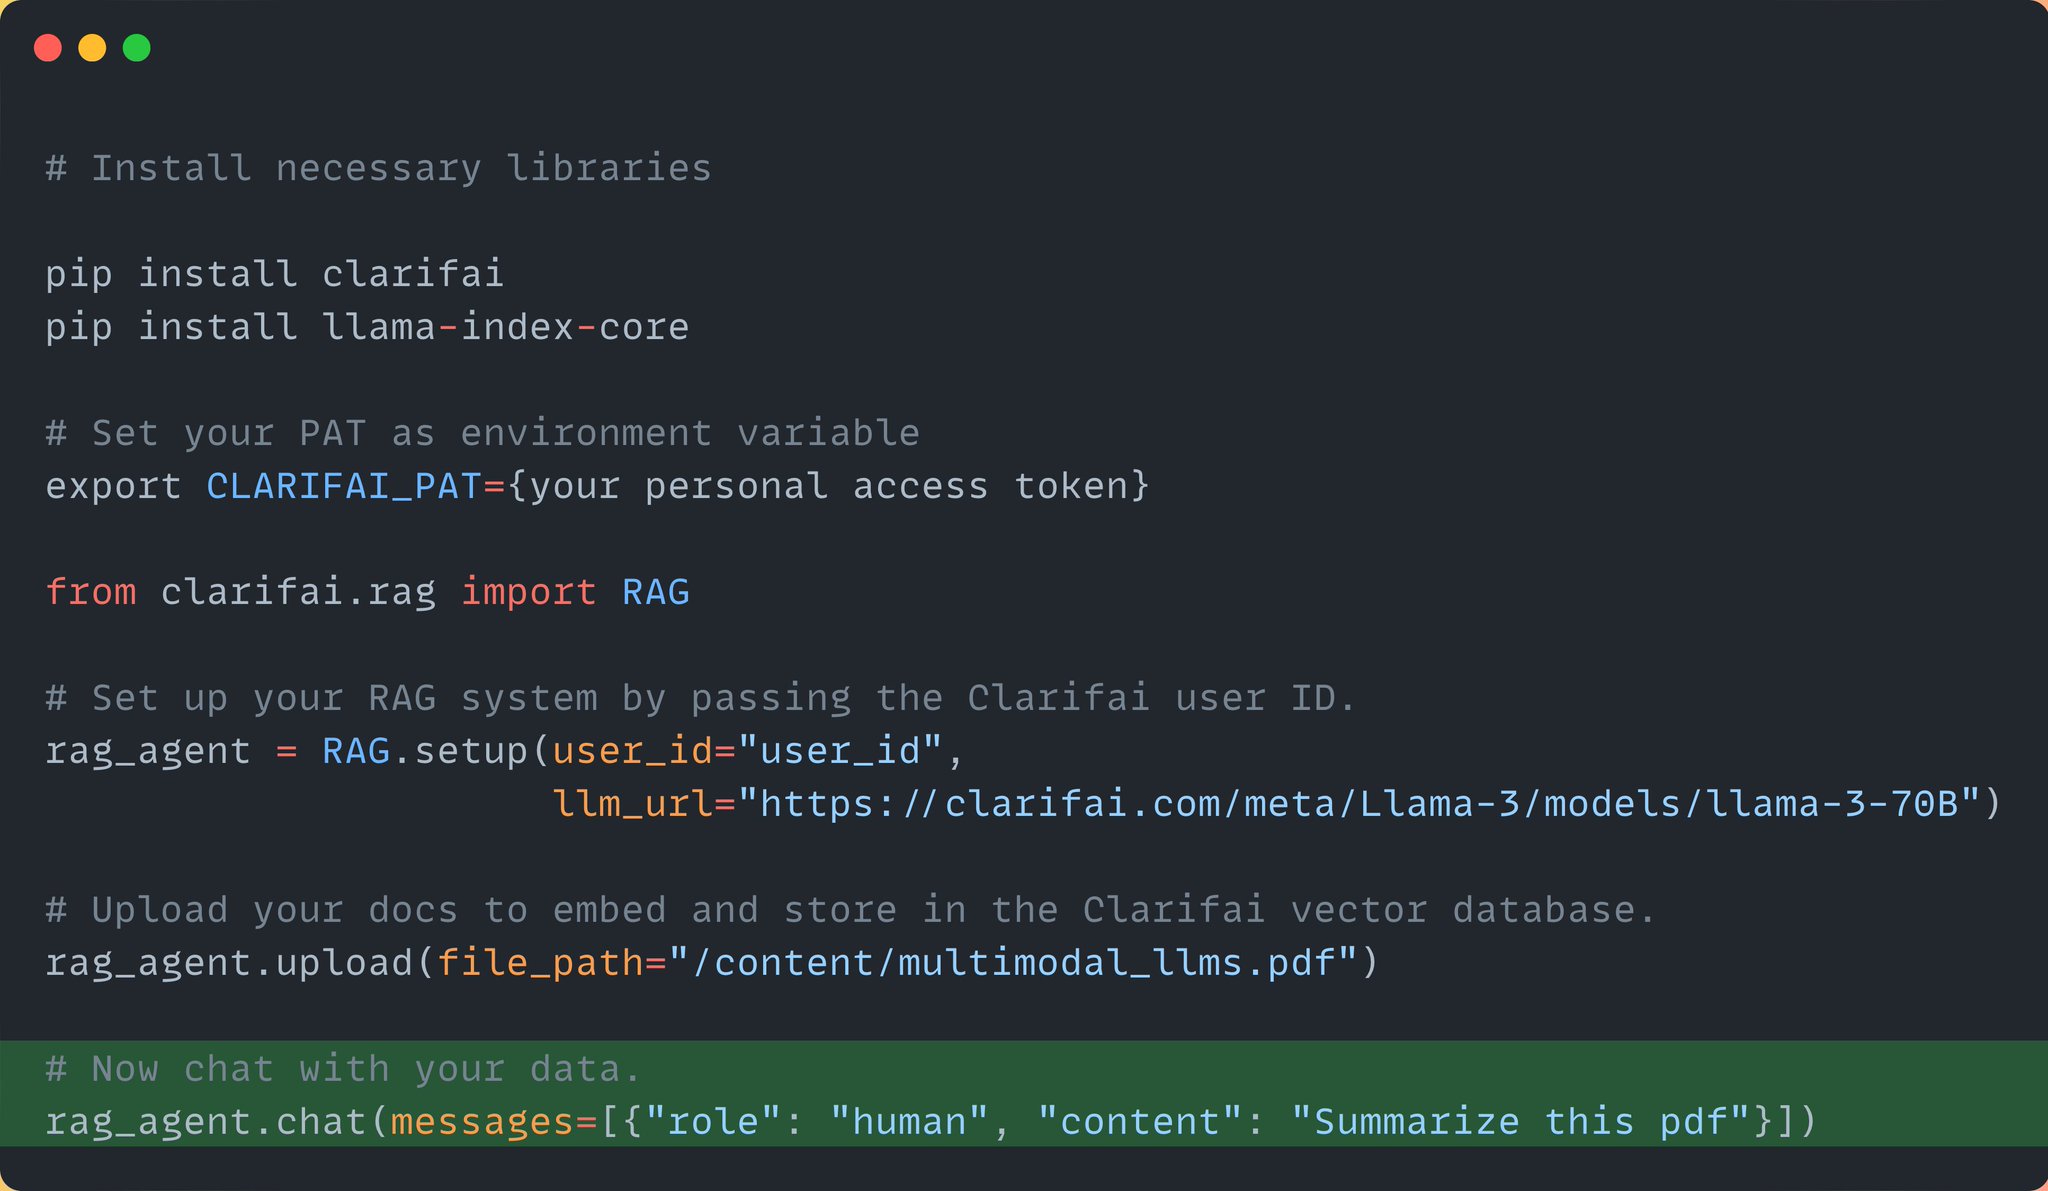Click the "user_id=" parameter name

tap(644, 751)
